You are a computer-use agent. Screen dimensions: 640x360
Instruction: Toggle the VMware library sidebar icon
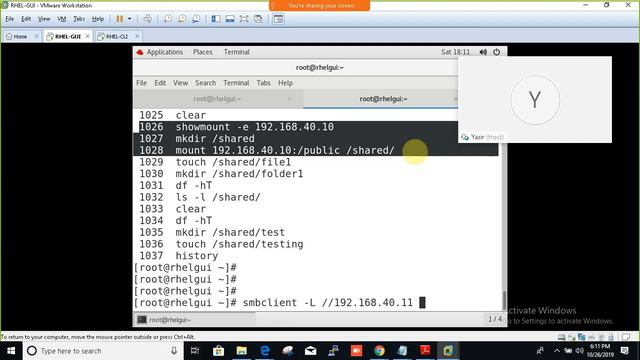point(216,19)
